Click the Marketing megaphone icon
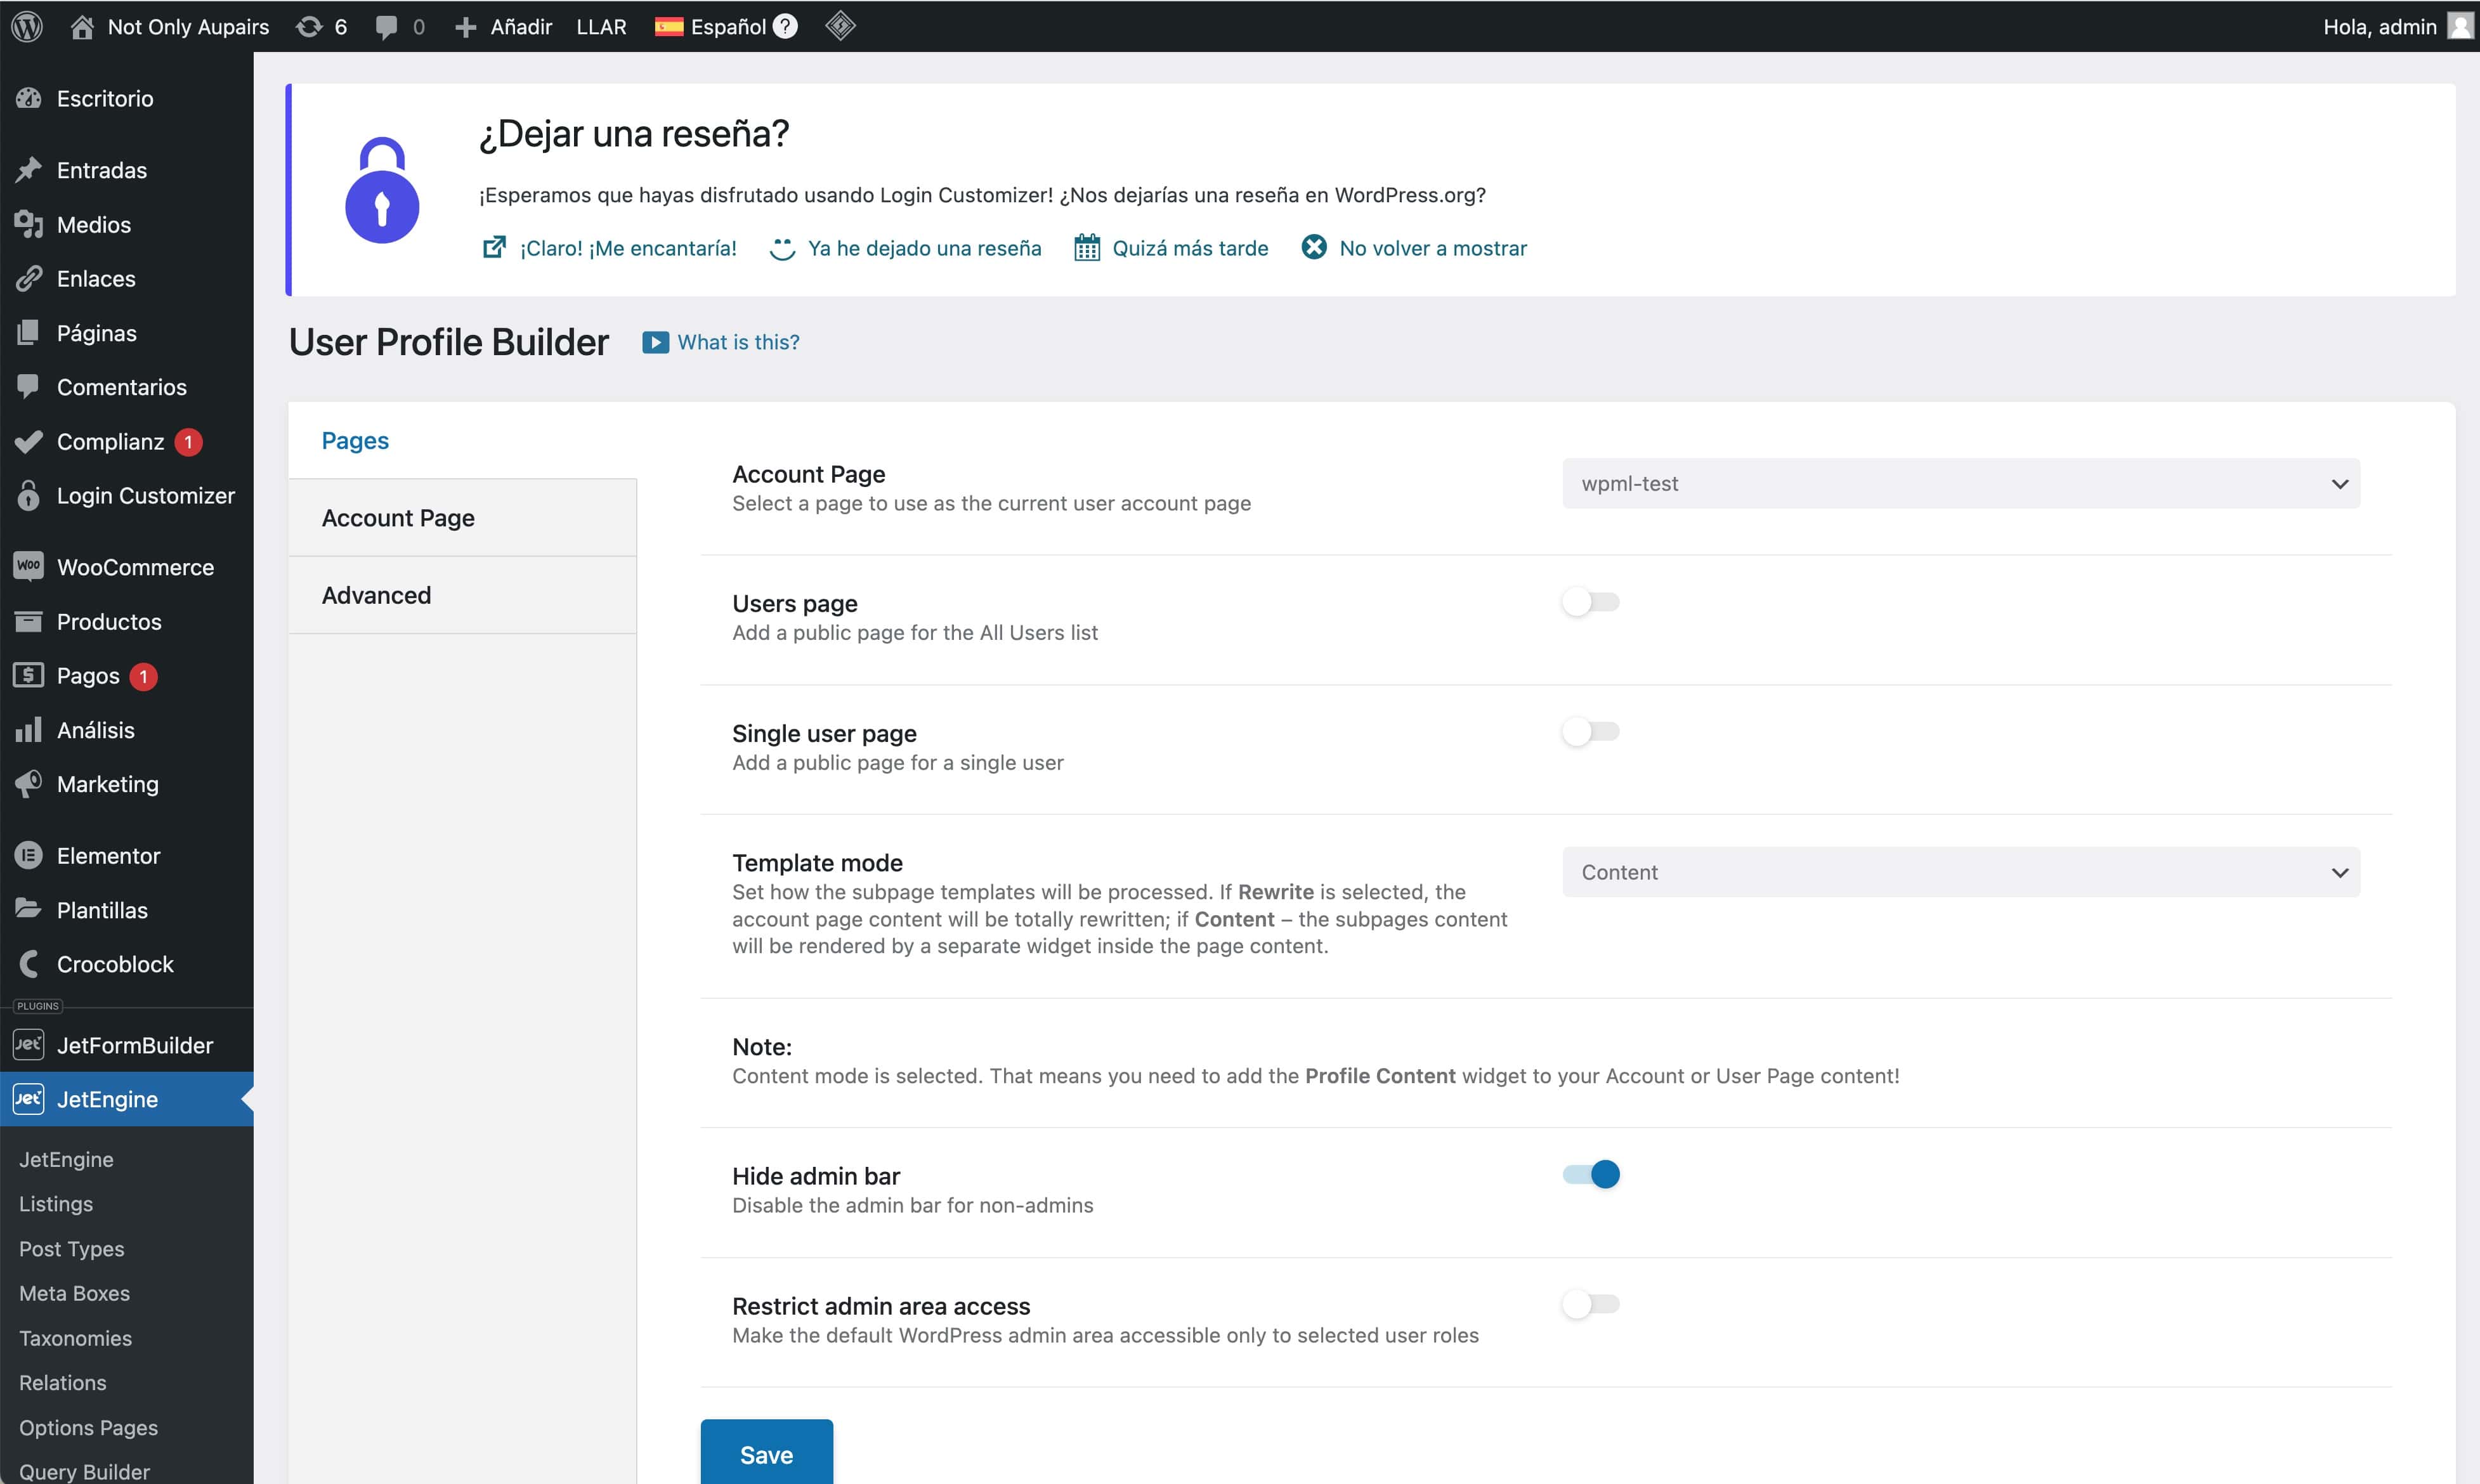Image resolution: width=2480 pixels, height=1484 pixels. pyautogui.click(x=29, y=783)
